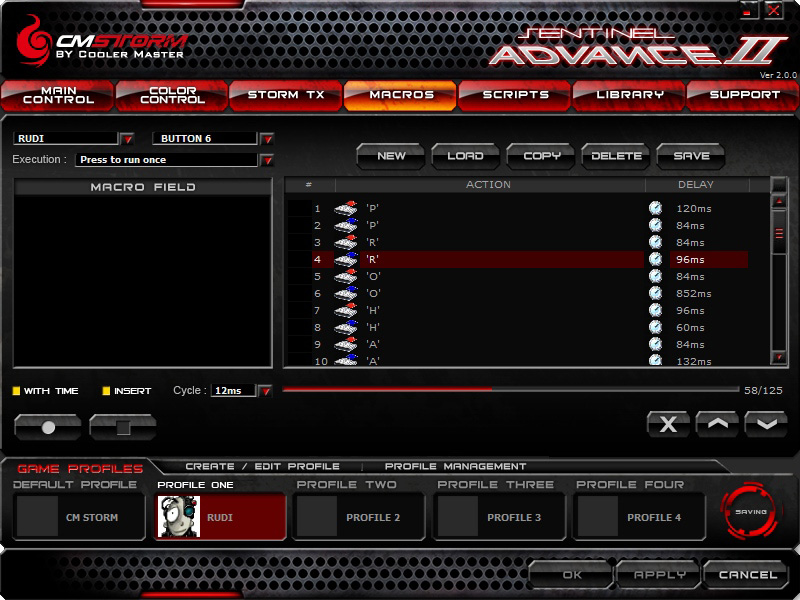Select the Macros tab
Viewport: 800px width, 600px height.
tap(401, 95)
